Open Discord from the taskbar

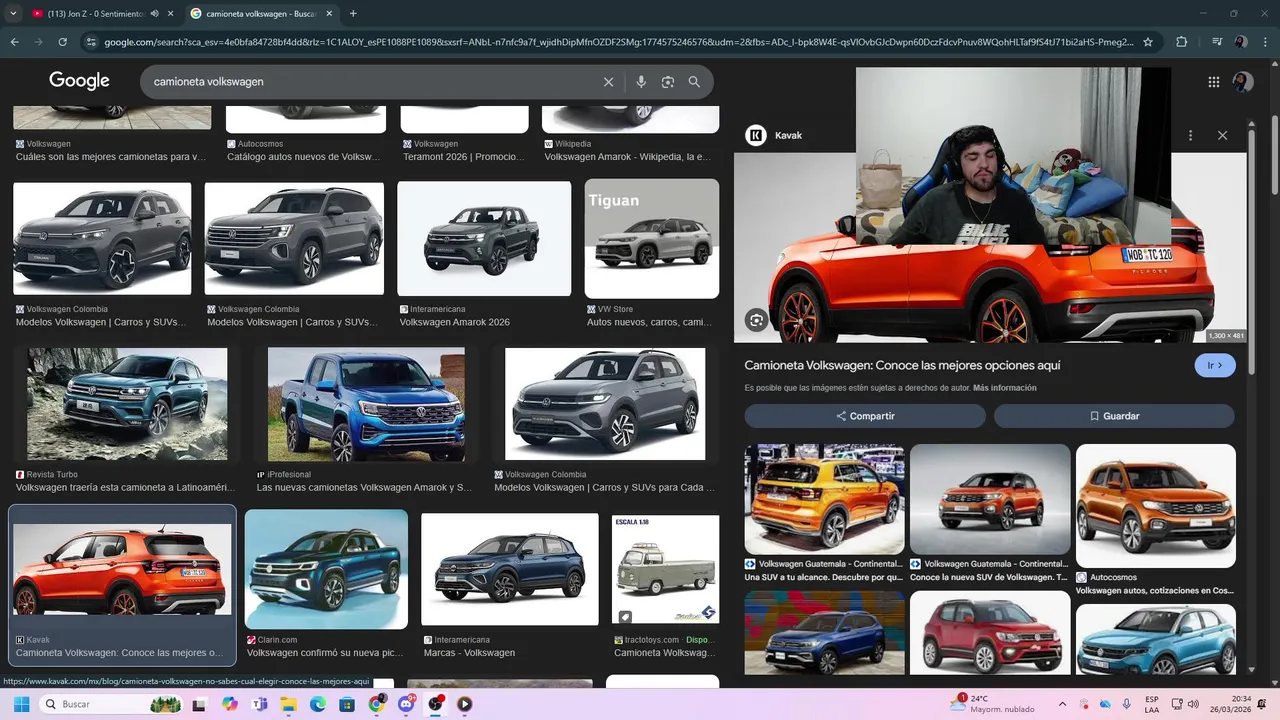click(406, 704)
